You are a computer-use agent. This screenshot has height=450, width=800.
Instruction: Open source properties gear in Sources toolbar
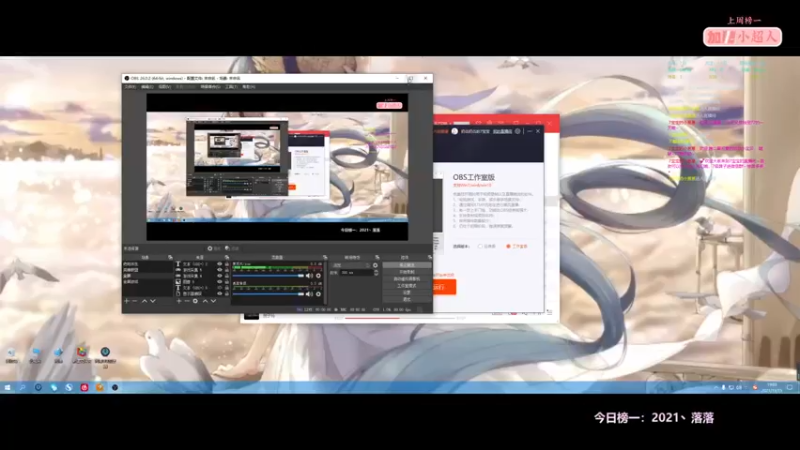click(x=195, y=301)
